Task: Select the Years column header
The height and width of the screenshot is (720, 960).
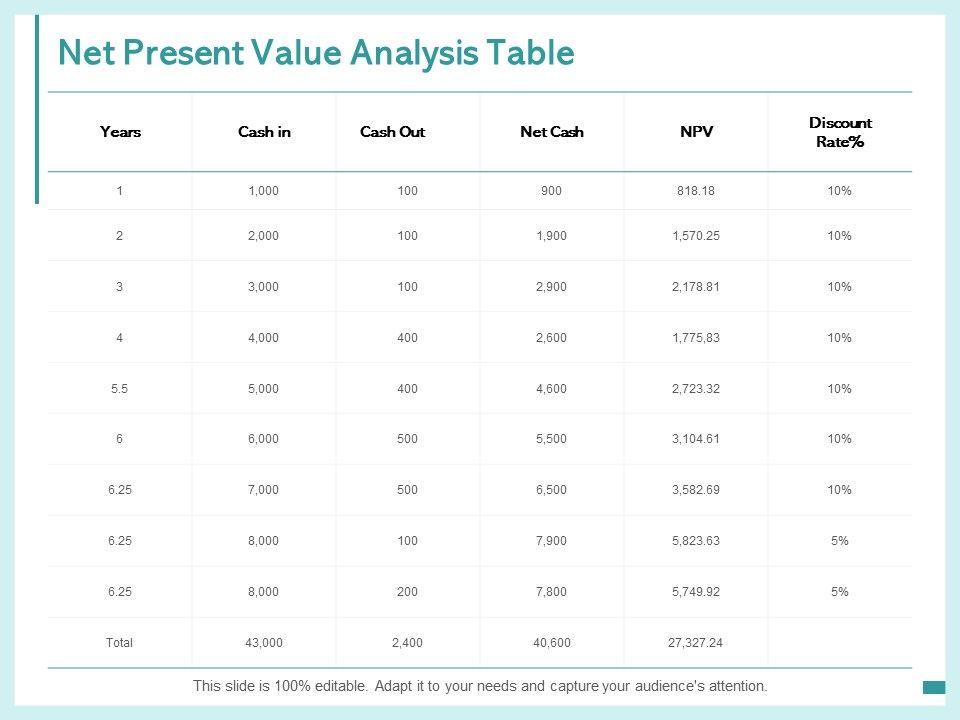Action: [x=120, y=132]
